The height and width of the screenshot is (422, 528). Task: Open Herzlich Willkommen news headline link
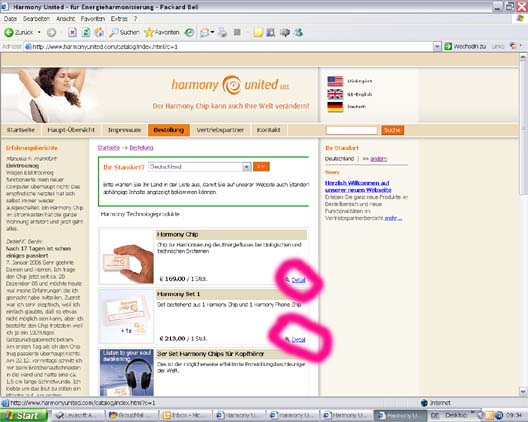click(358, 187)
